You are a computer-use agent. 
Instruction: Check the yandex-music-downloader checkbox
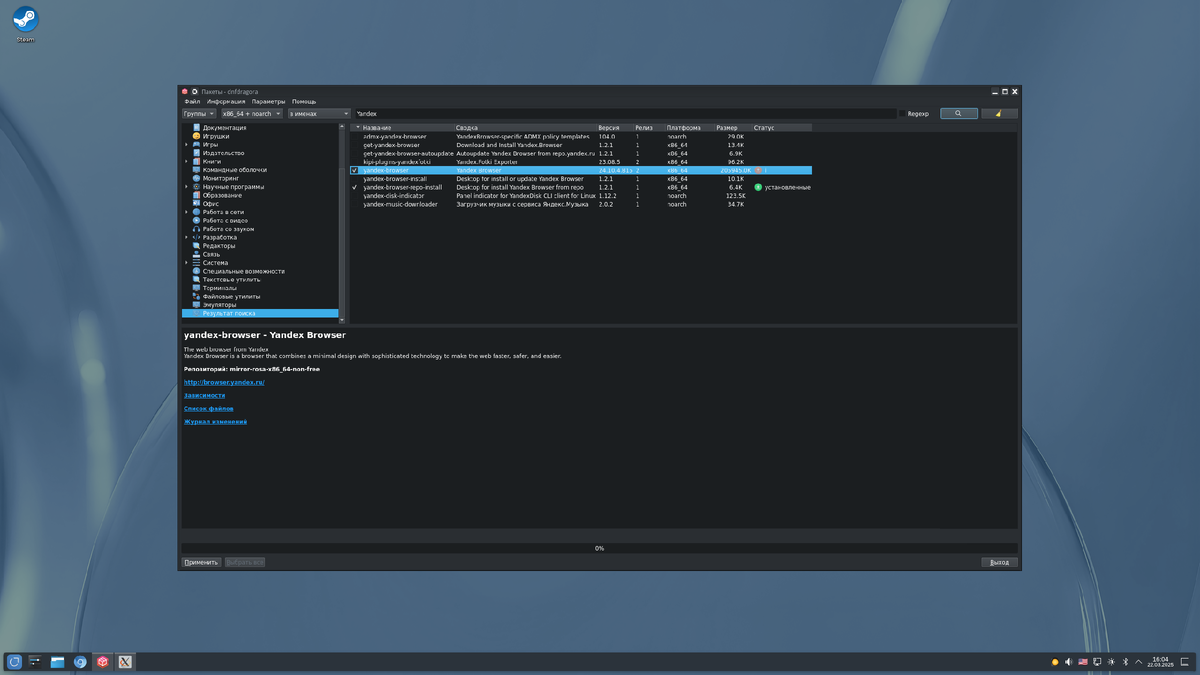point(354,204)
